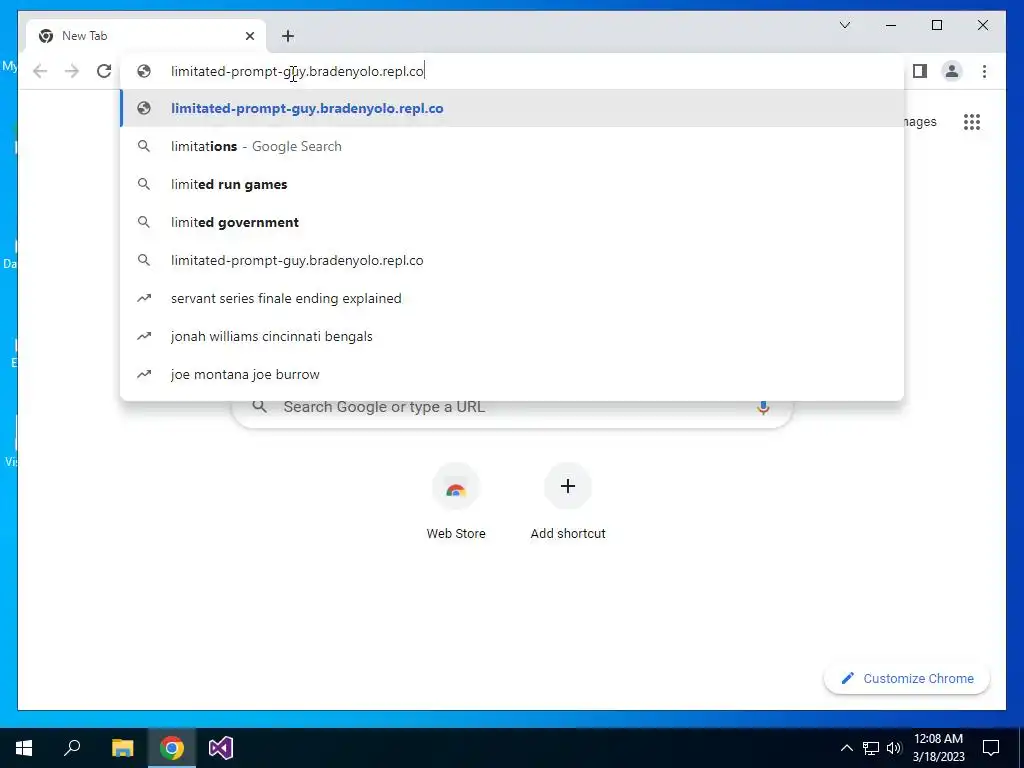
Task: Show hidden system tray icons
Action: coord(846,748)
